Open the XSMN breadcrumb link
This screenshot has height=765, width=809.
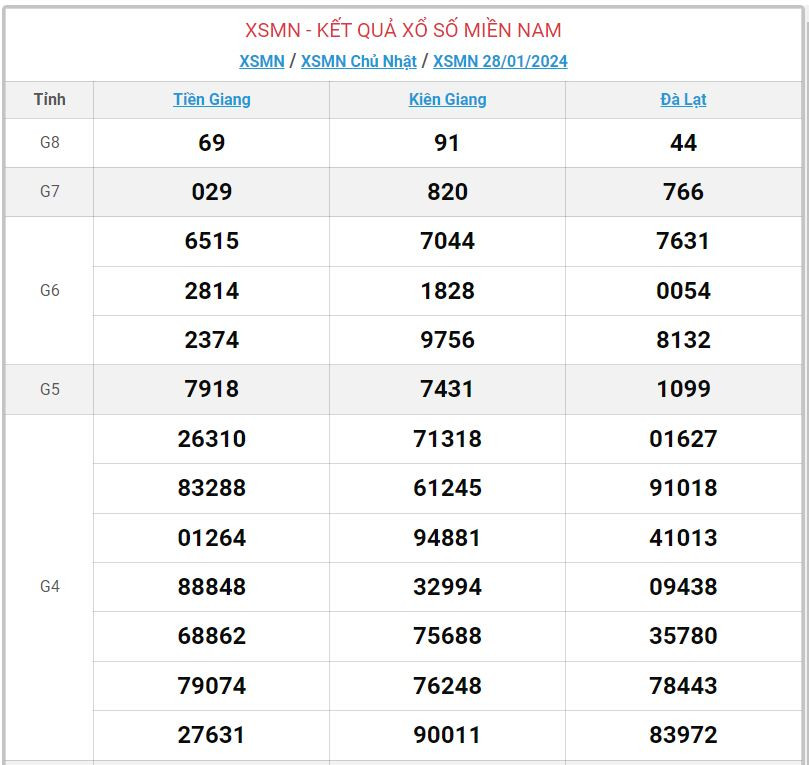pos(261,61)
